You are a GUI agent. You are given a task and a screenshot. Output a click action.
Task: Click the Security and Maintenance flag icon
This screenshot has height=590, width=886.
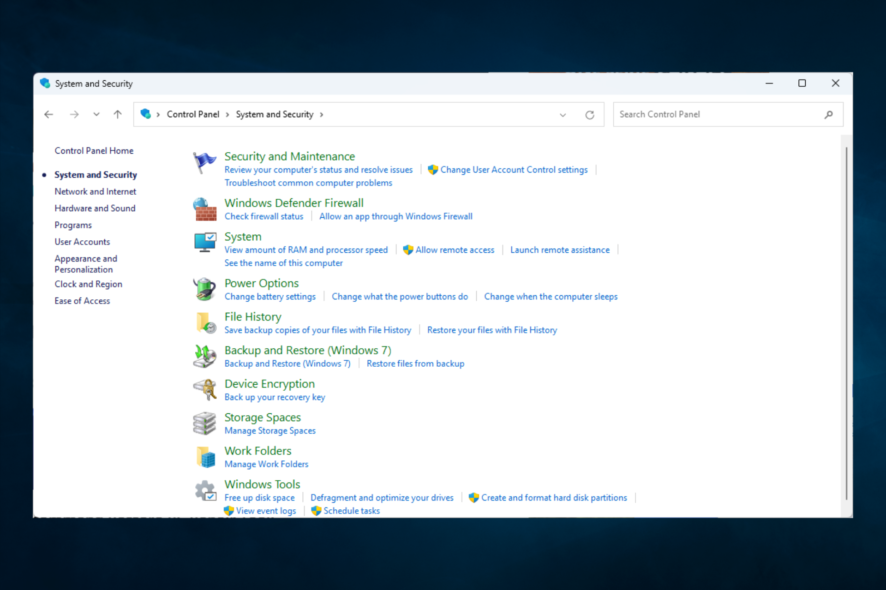[x=204, y=163]
